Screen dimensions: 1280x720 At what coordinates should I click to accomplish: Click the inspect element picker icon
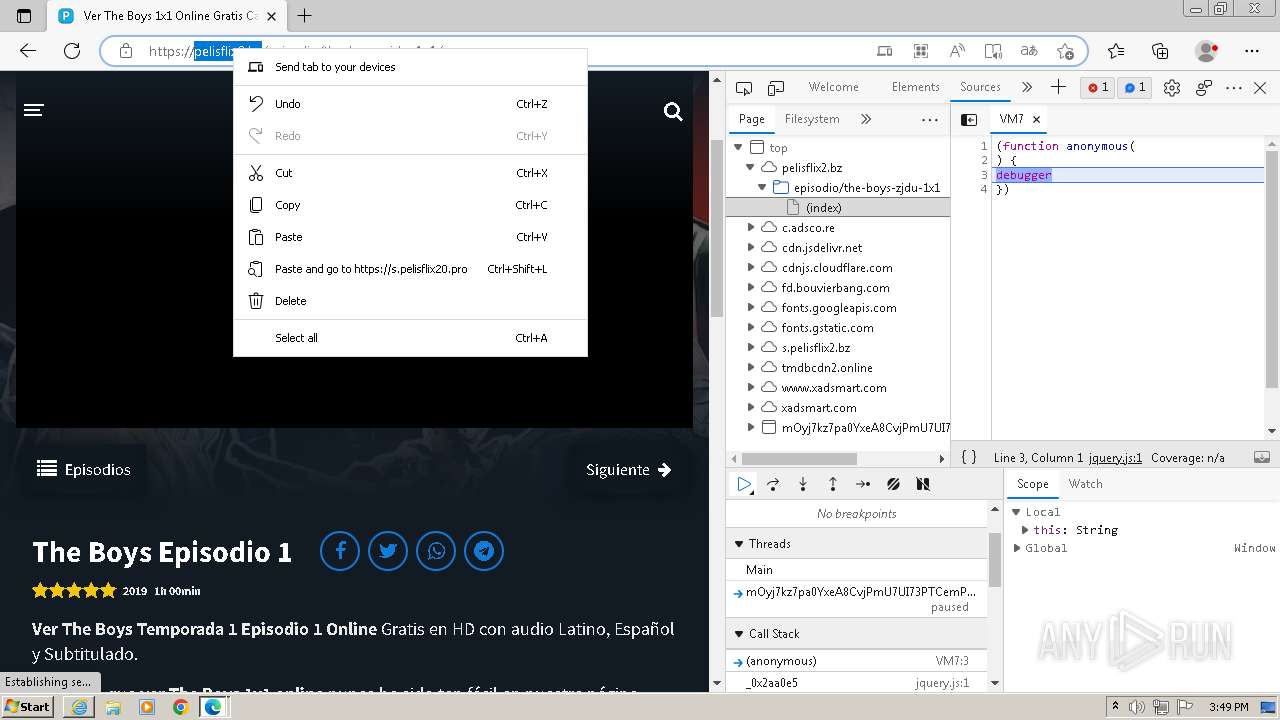[x=743, y=88]
